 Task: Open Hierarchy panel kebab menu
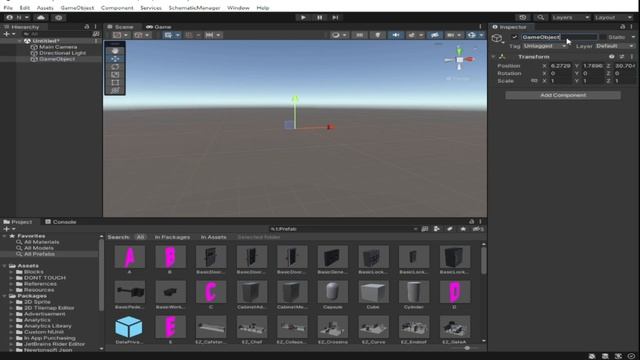[96, 27]
